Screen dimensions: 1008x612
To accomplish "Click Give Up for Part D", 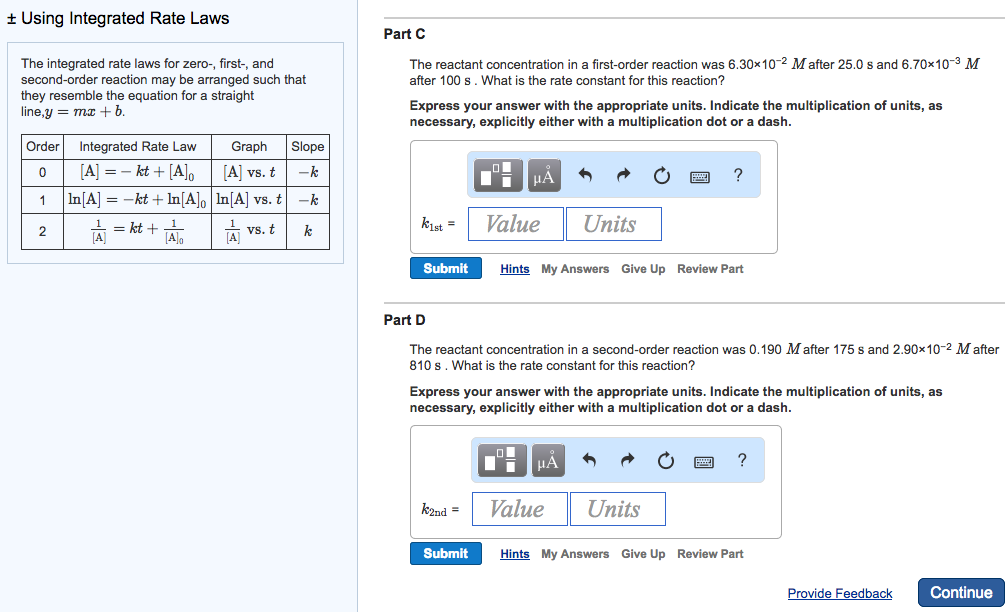I will (643, 553).
